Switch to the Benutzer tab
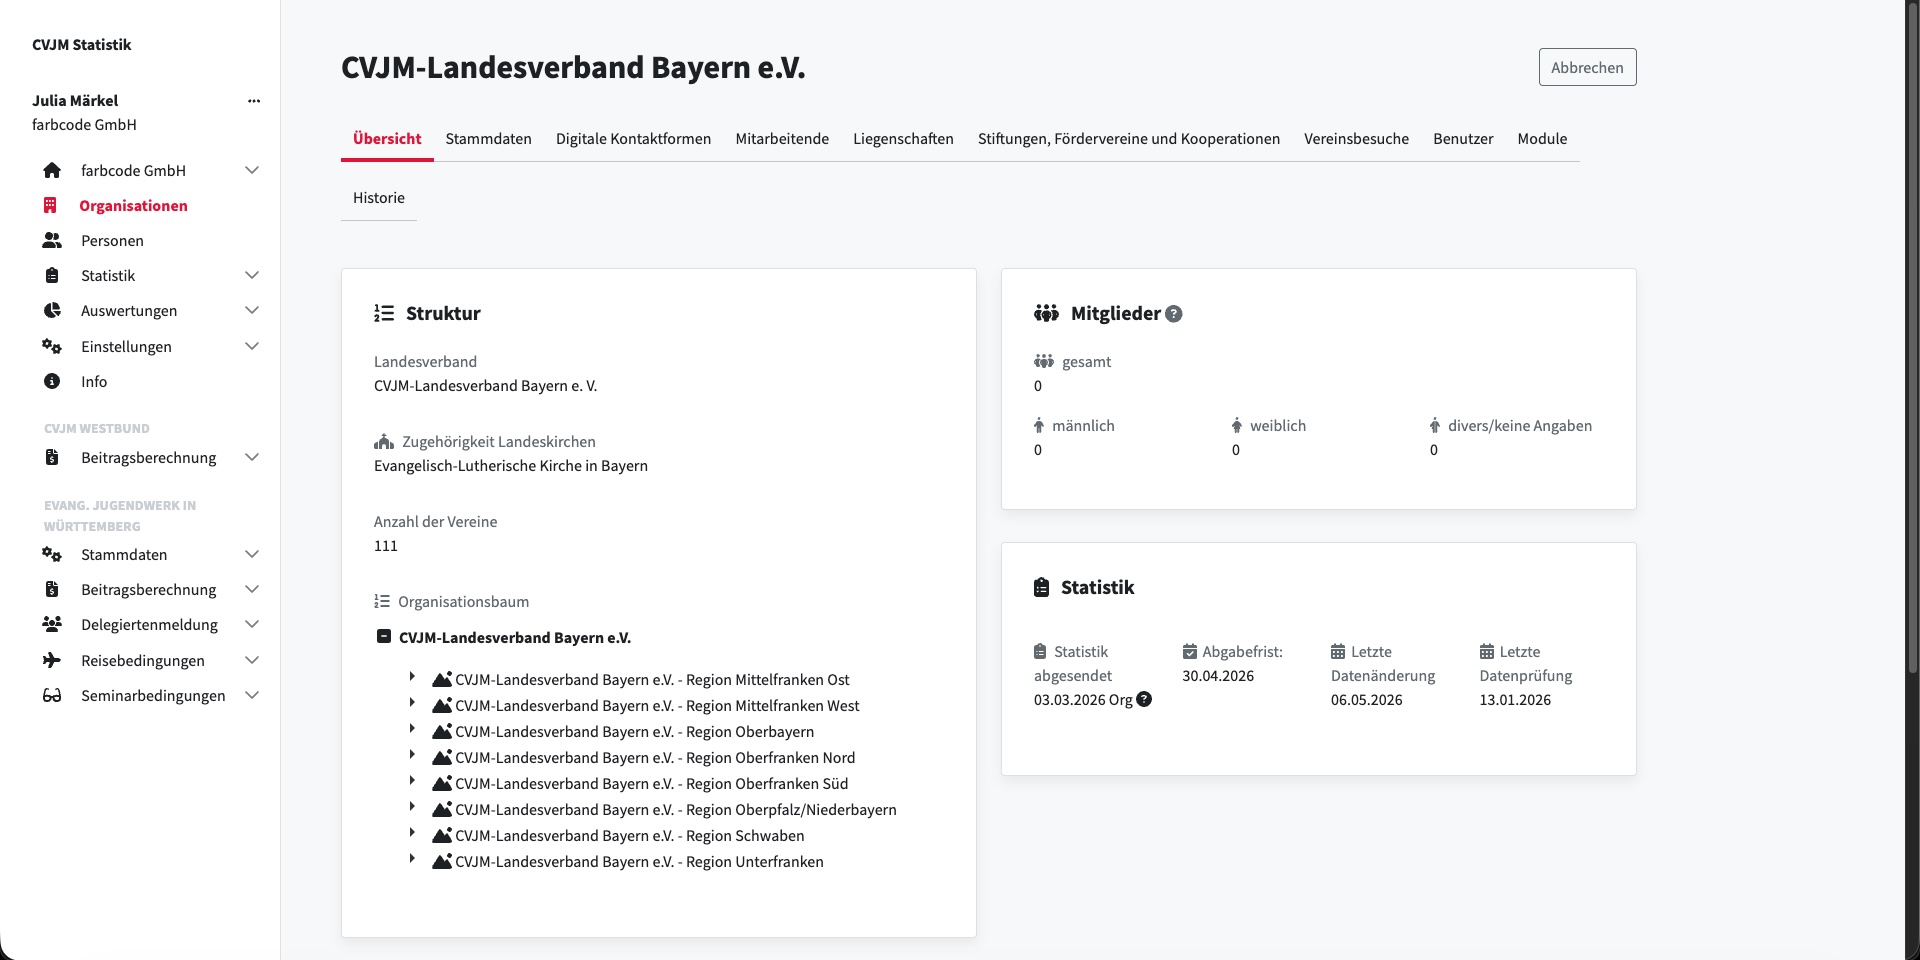1920x960 pixels. [1463, 139]
